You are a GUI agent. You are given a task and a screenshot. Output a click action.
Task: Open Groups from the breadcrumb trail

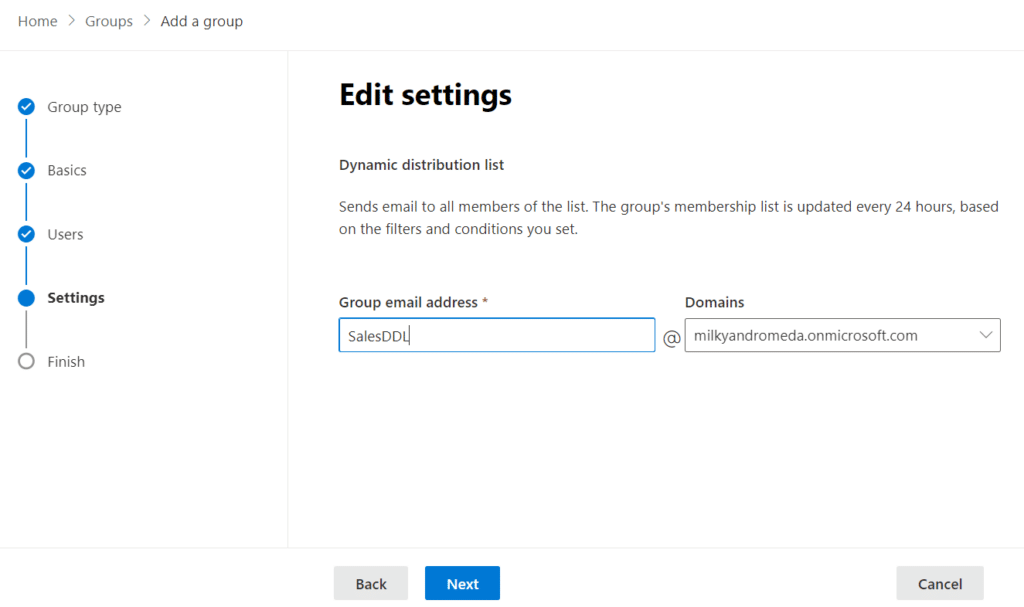109,21
